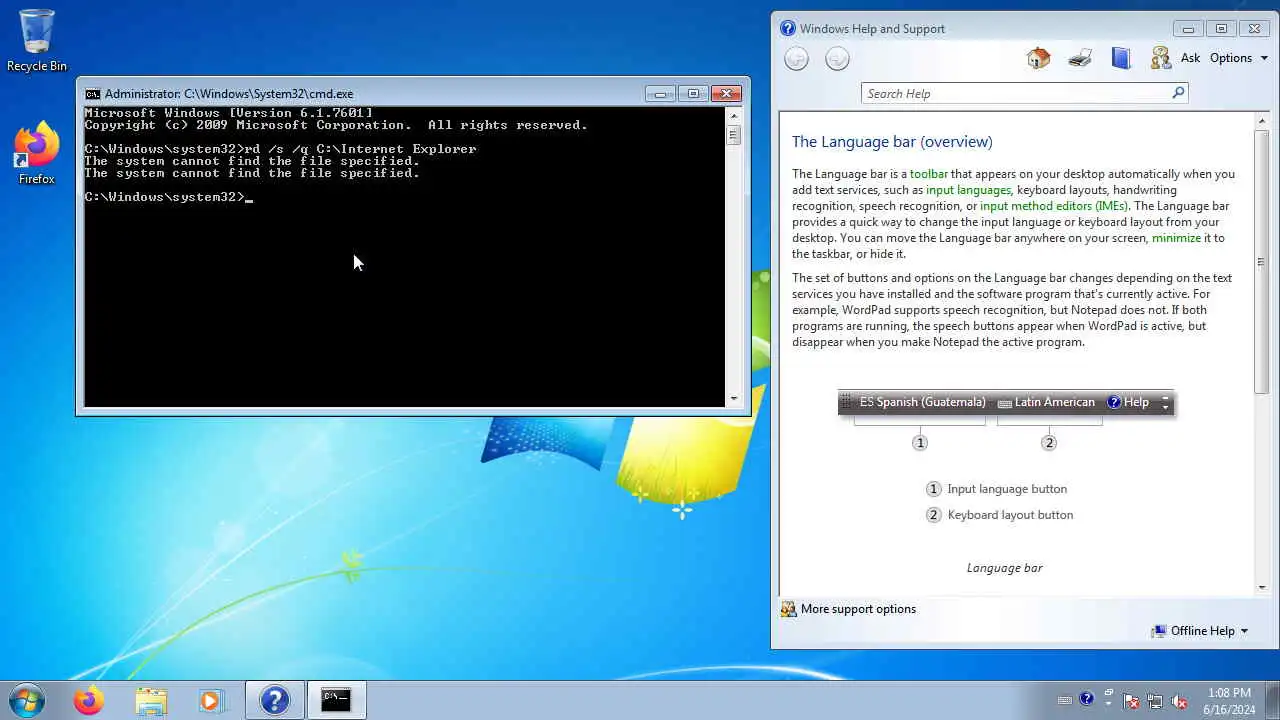Screen dimensions: 1280x720
Task: Click the keyboard layout tray icon
Action: 1065,700
